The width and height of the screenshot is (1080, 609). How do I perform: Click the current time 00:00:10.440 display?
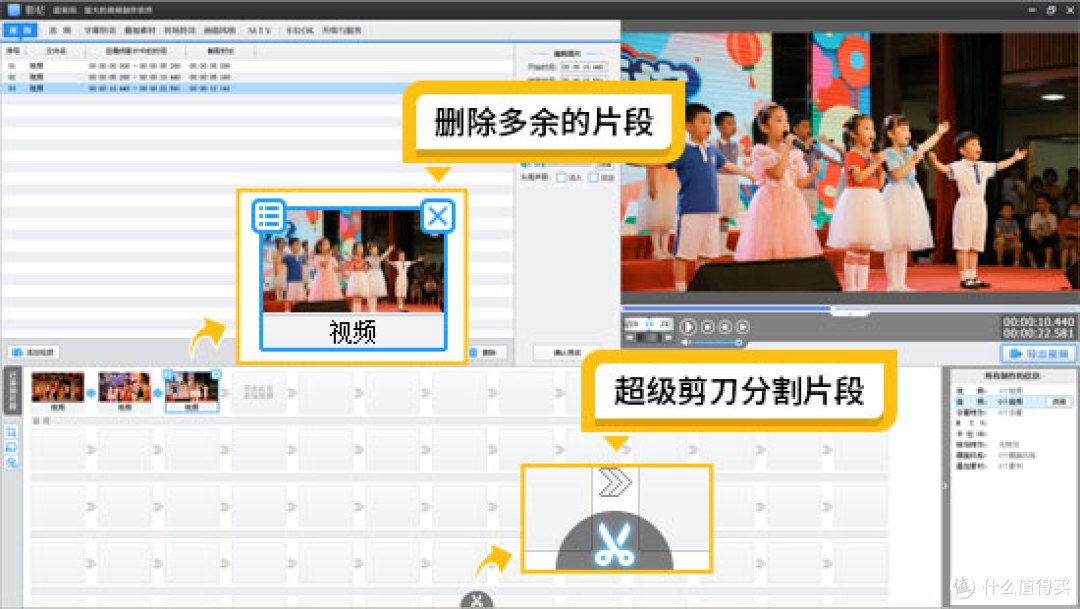(1038, 322)
